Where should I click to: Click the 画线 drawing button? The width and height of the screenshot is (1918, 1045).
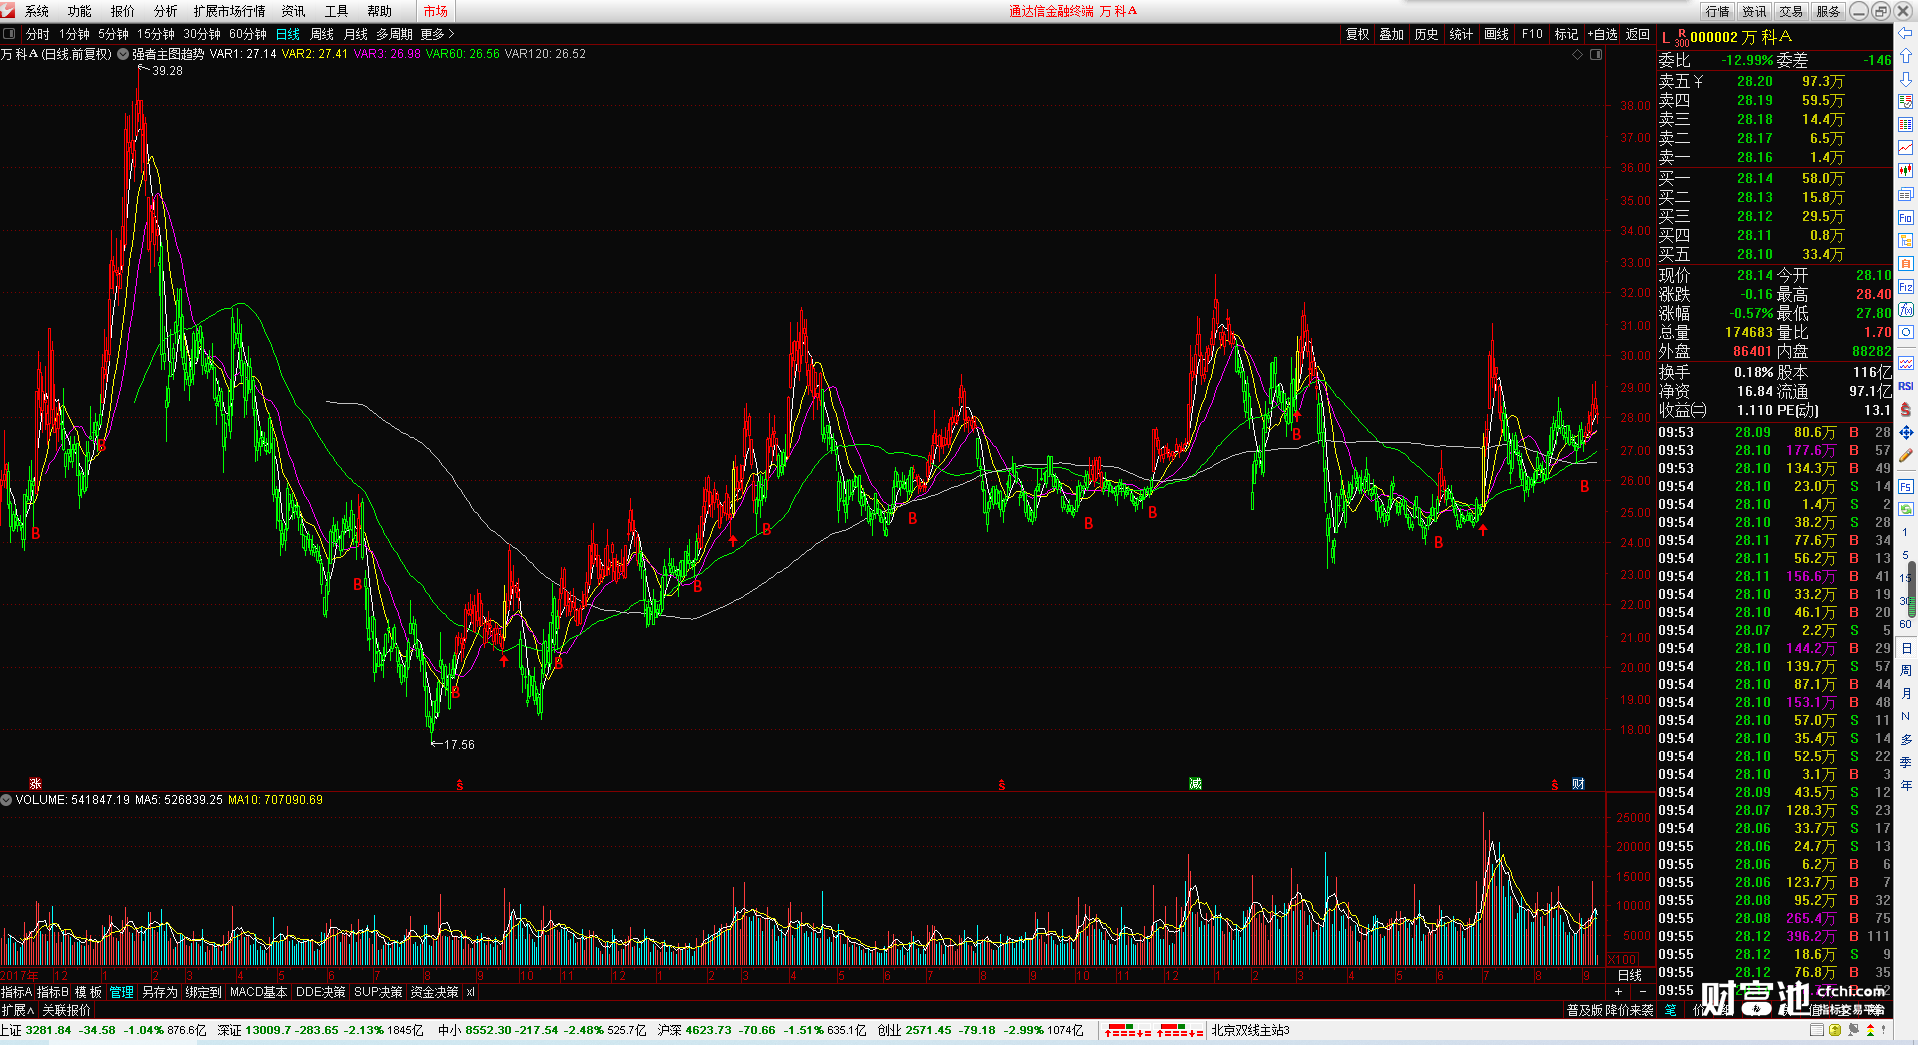point(1497,34)
